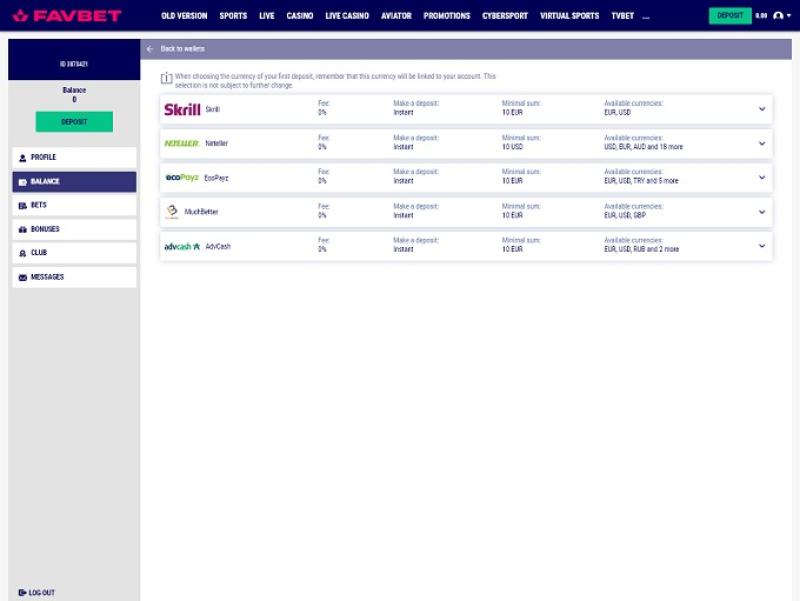This screenshot has width=800, height=601.
Task: Click the MuchBetter logo icon
Action: [x=172, y=211]
